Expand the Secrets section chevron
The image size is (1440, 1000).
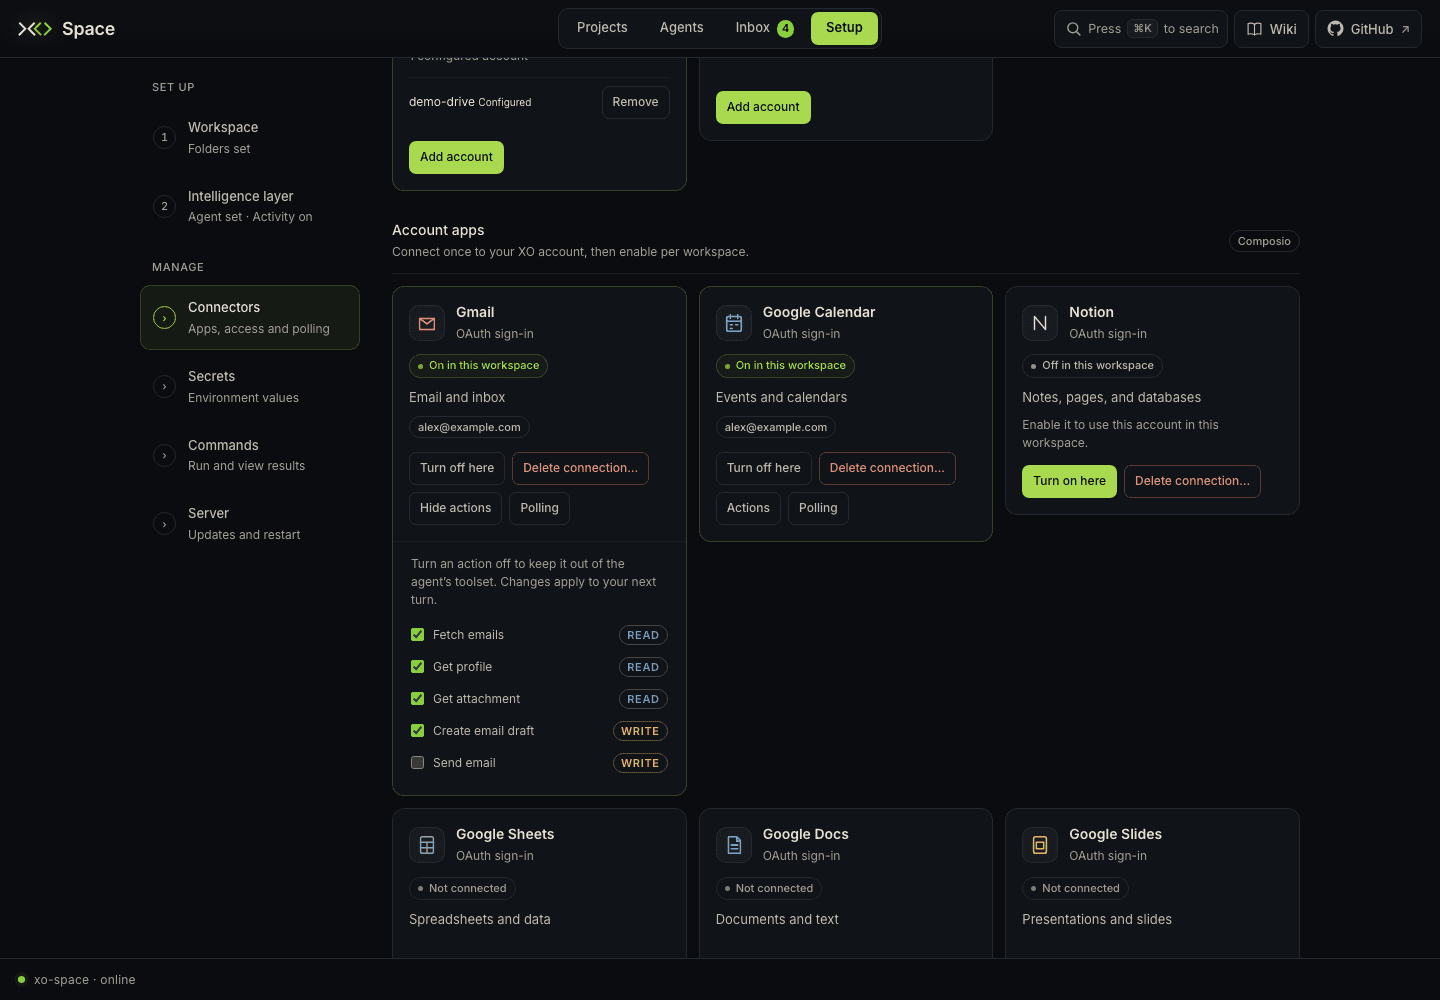click(x=164, y=386)
